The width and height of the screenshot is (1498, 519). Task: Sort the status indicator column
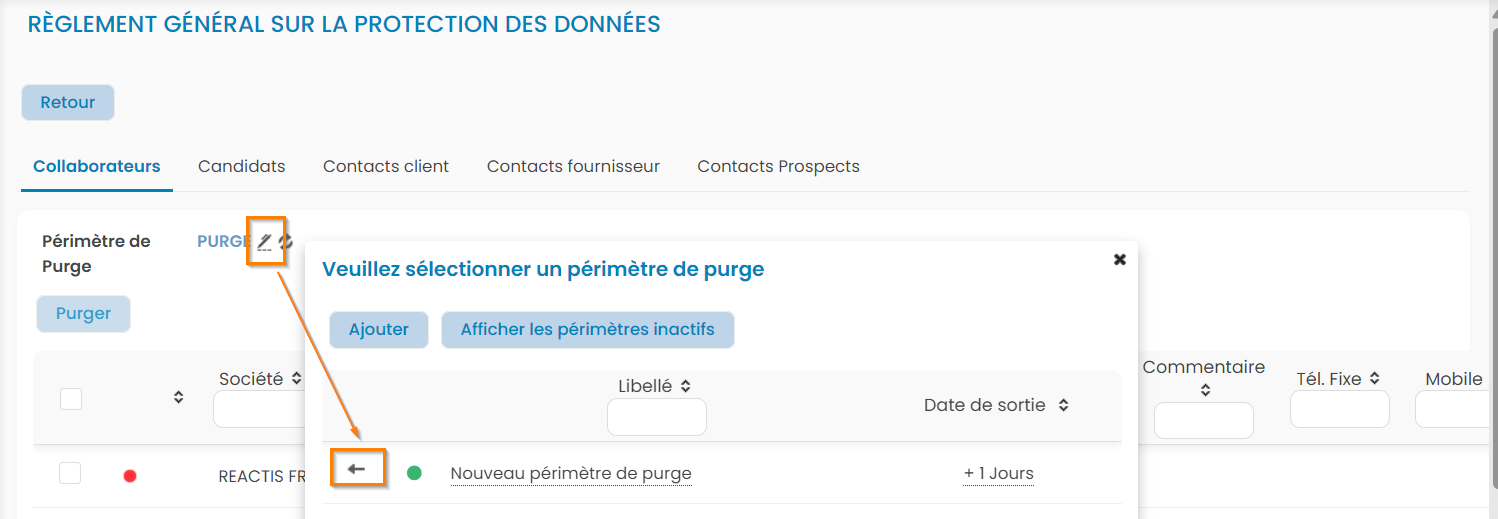point(178,397)
